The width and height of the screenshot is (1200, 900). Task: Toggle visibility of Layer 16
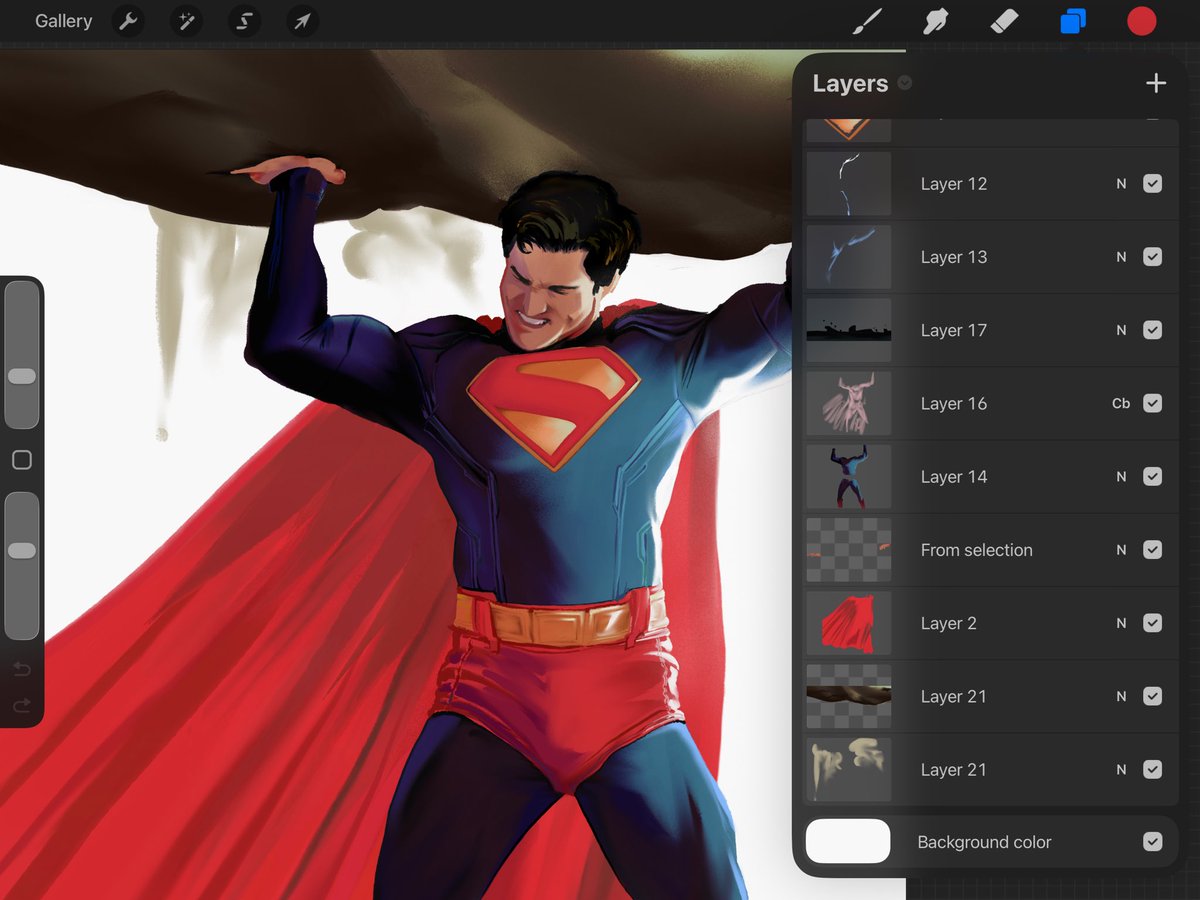pyautogui.click(x=1152, y=403)
